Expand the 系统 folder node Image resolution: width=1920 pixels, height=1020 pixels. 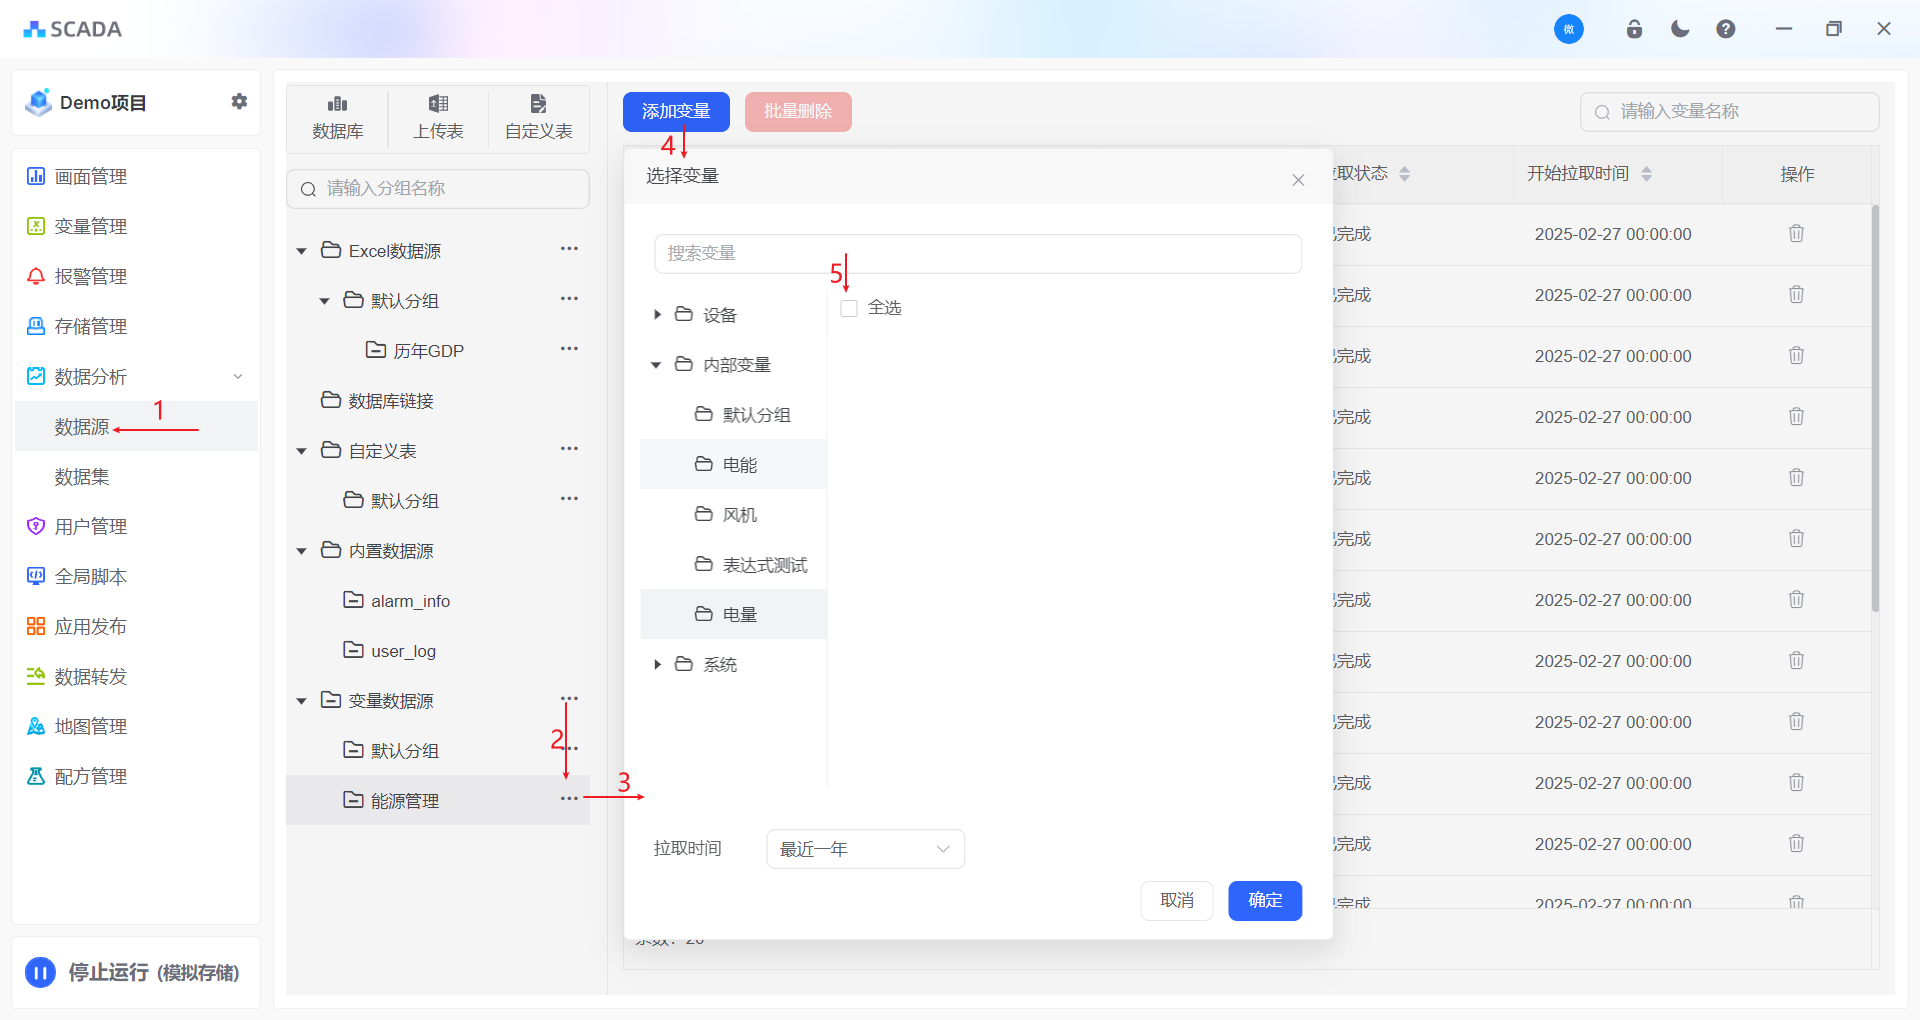point(657,665)
